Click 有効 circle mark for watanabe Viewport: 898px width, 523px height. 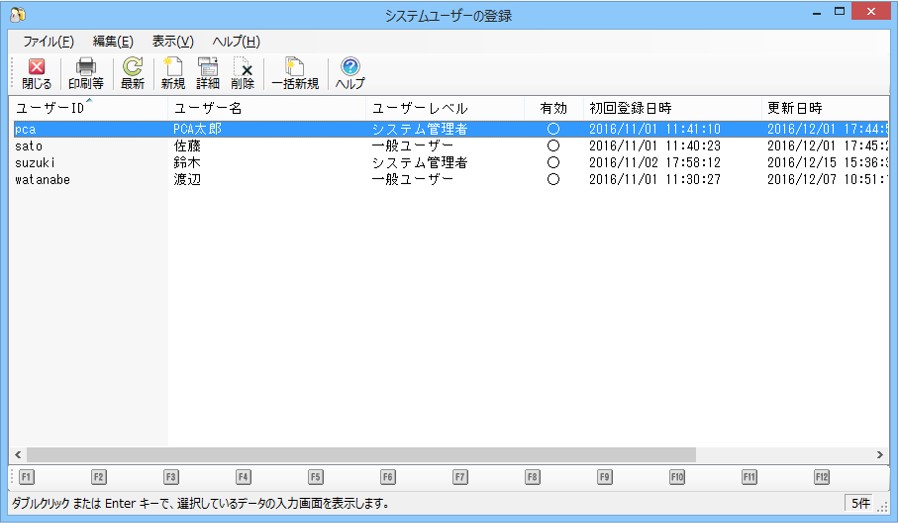click(x=553, y=180)
